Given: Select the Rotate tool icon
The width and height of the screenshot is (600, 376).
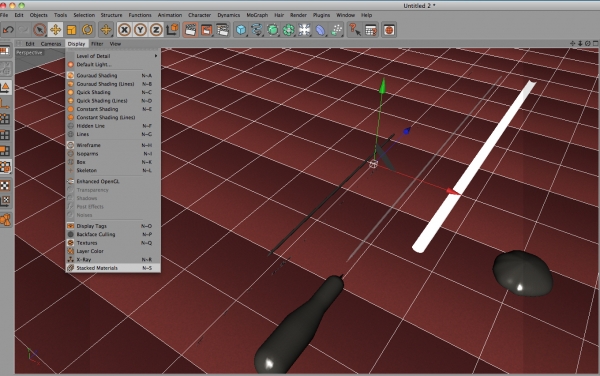Looking at the screenshot, I should tap(87, 29).
